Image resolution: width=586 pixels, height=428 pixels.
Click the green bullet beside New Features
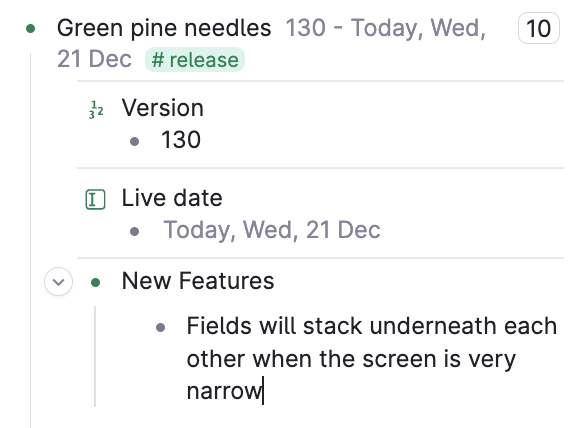tap(95, 282)
